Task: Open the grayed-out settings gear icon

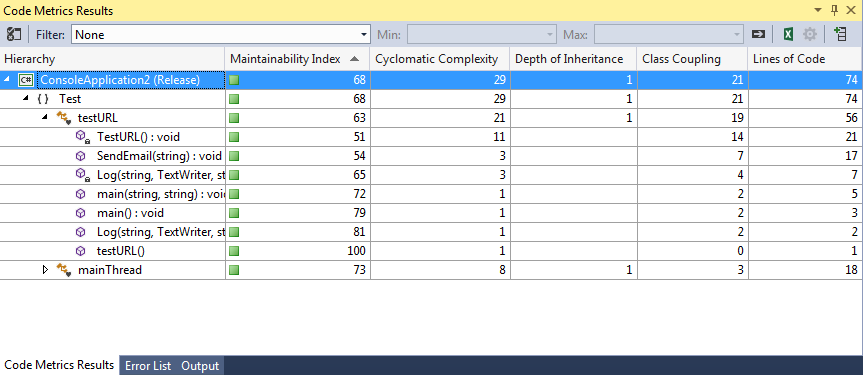Action: tap(809, 35)
